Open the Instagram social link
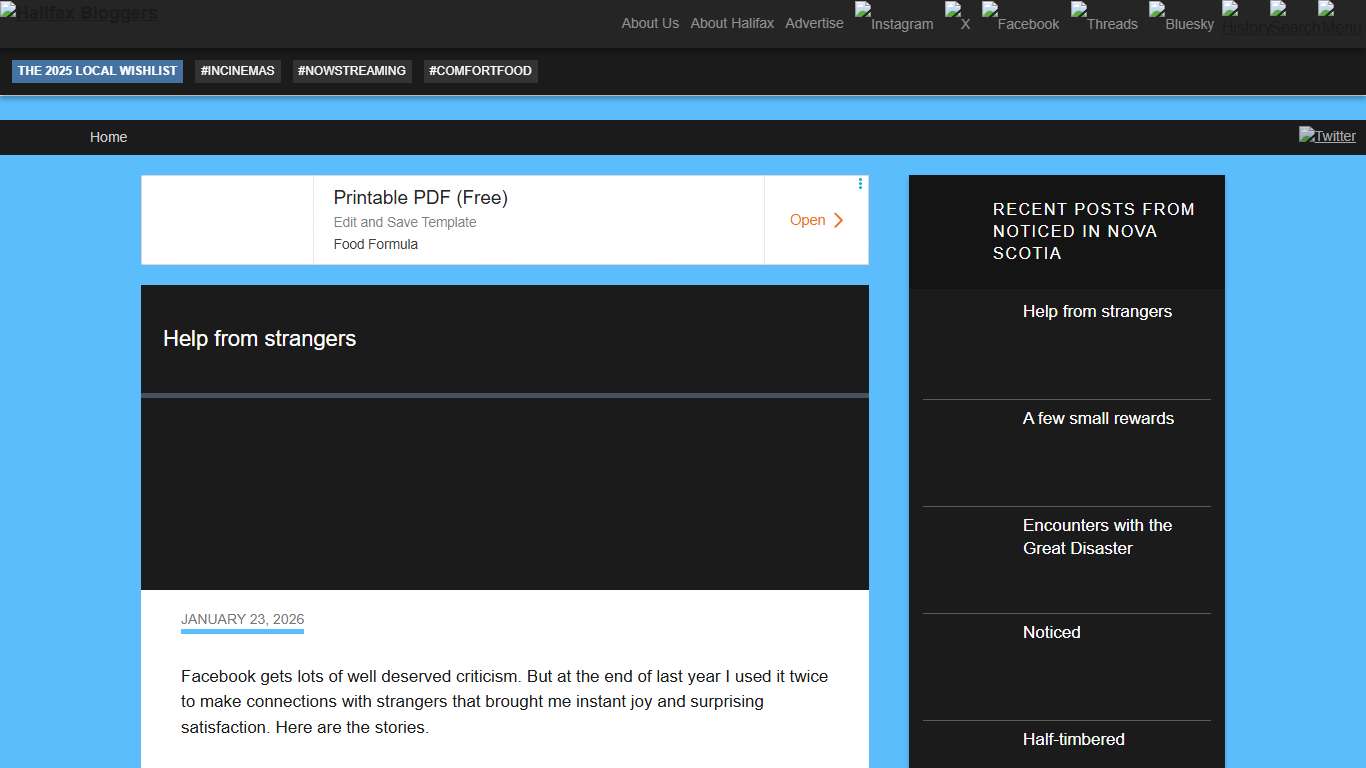The height and width of the screenshot is (768, 1366). point(894,18)
